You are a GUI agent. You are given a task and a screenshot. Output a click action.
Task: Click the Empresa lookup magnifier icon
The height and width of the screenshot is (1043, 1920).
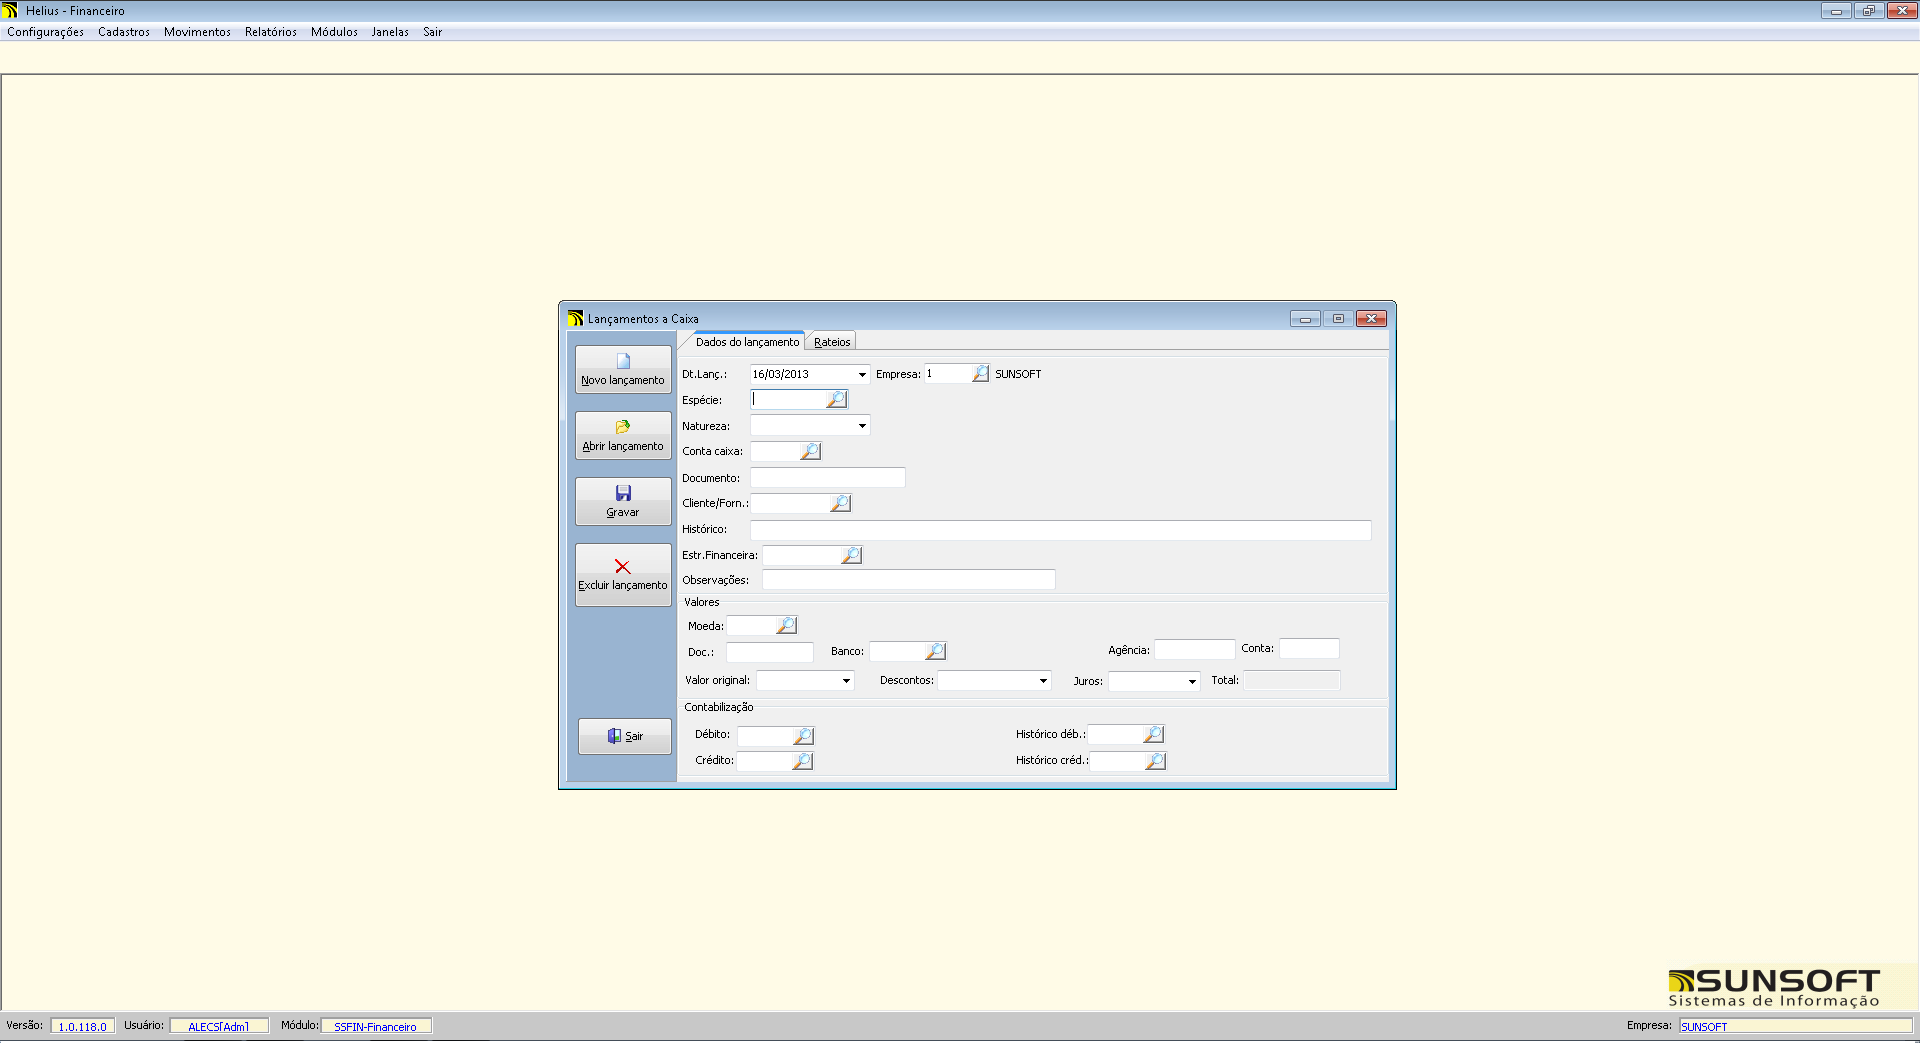pyautogui.click(x=980, y=374)
